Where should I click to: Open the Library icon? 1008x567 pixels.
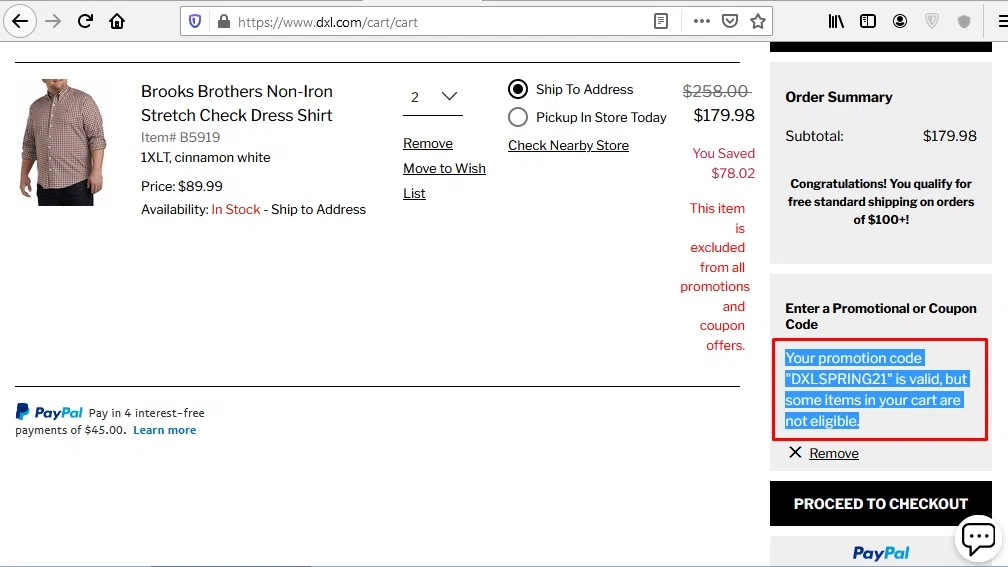(836, 22)
